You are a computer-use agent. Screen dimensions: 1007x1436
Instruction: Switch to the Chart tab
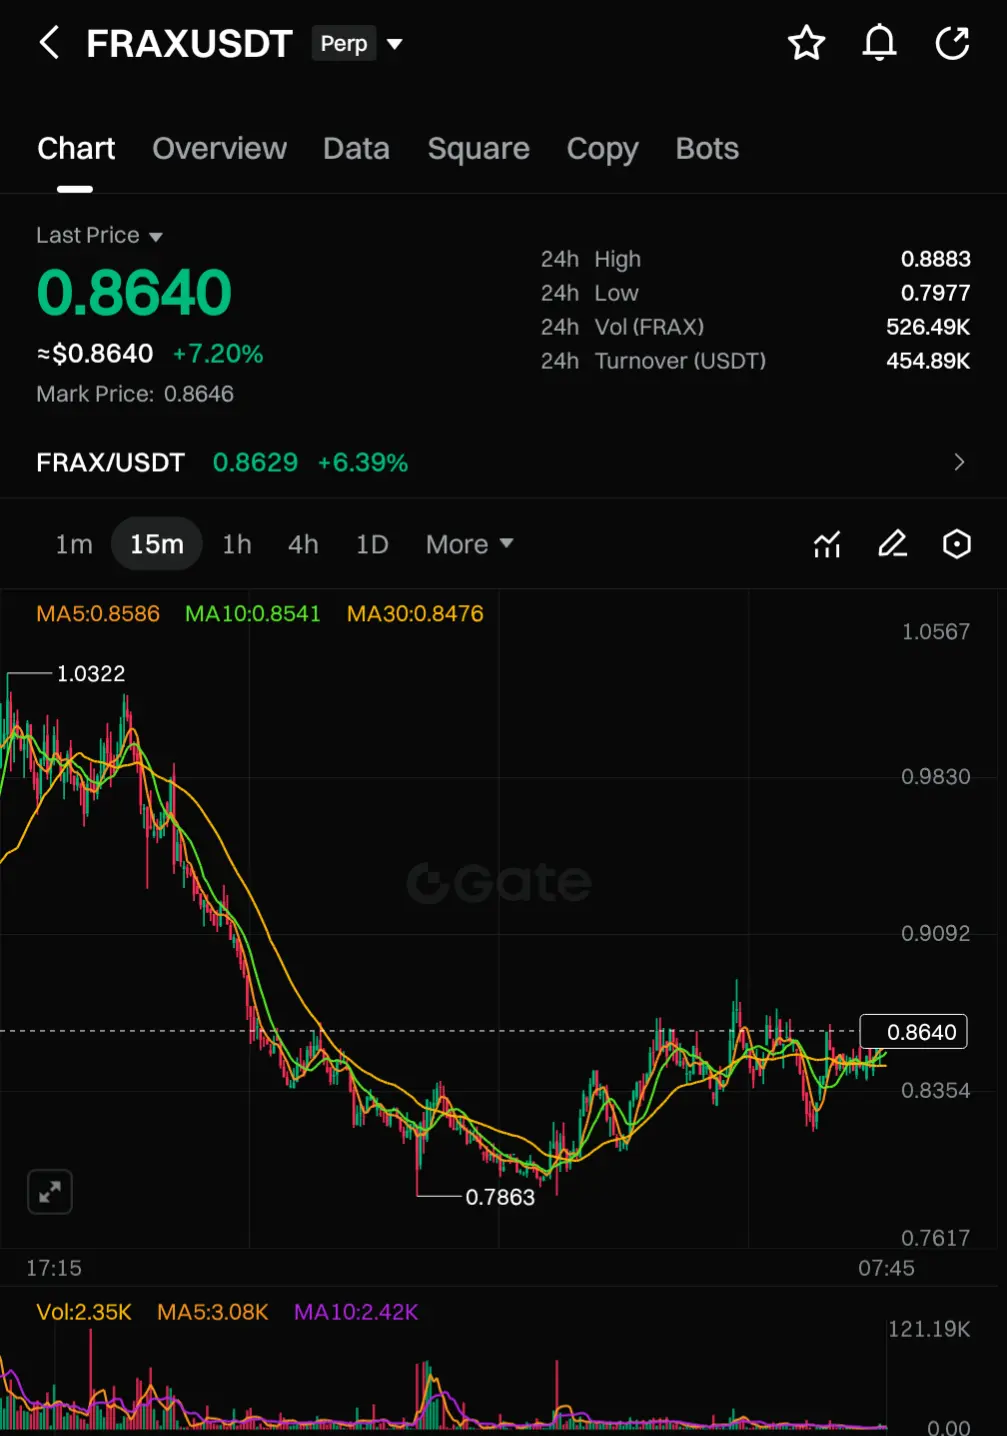point(76,149)
